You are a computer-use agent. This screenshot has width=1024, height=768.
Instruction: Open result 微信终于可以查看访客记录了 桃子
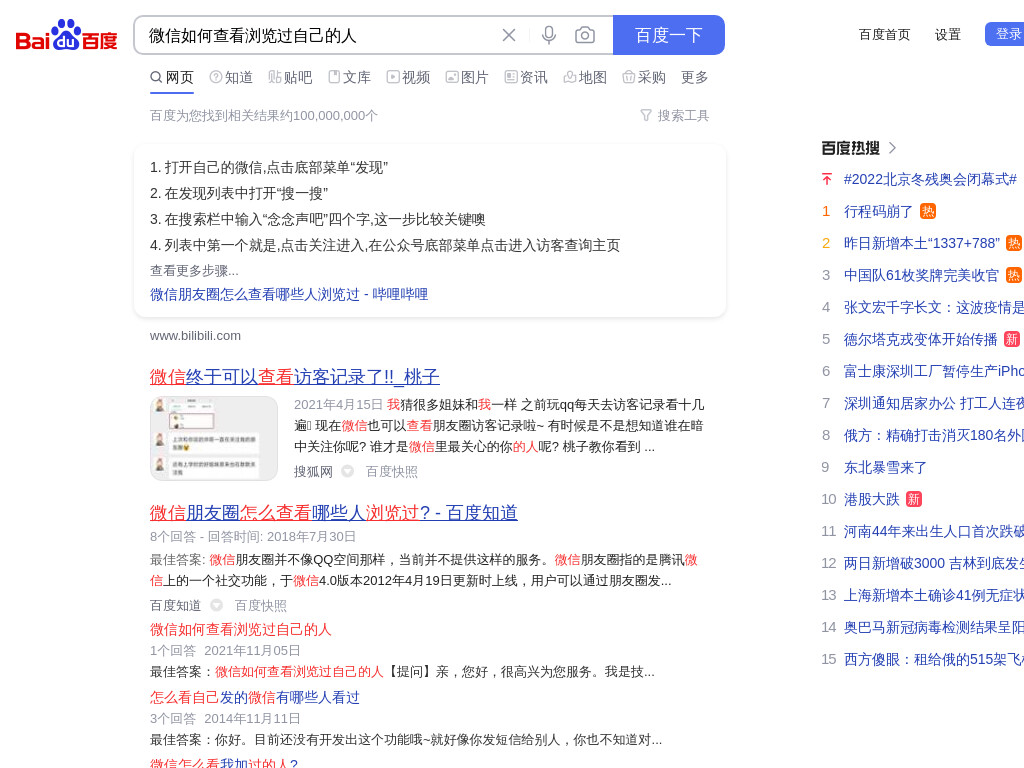[295, 377]
